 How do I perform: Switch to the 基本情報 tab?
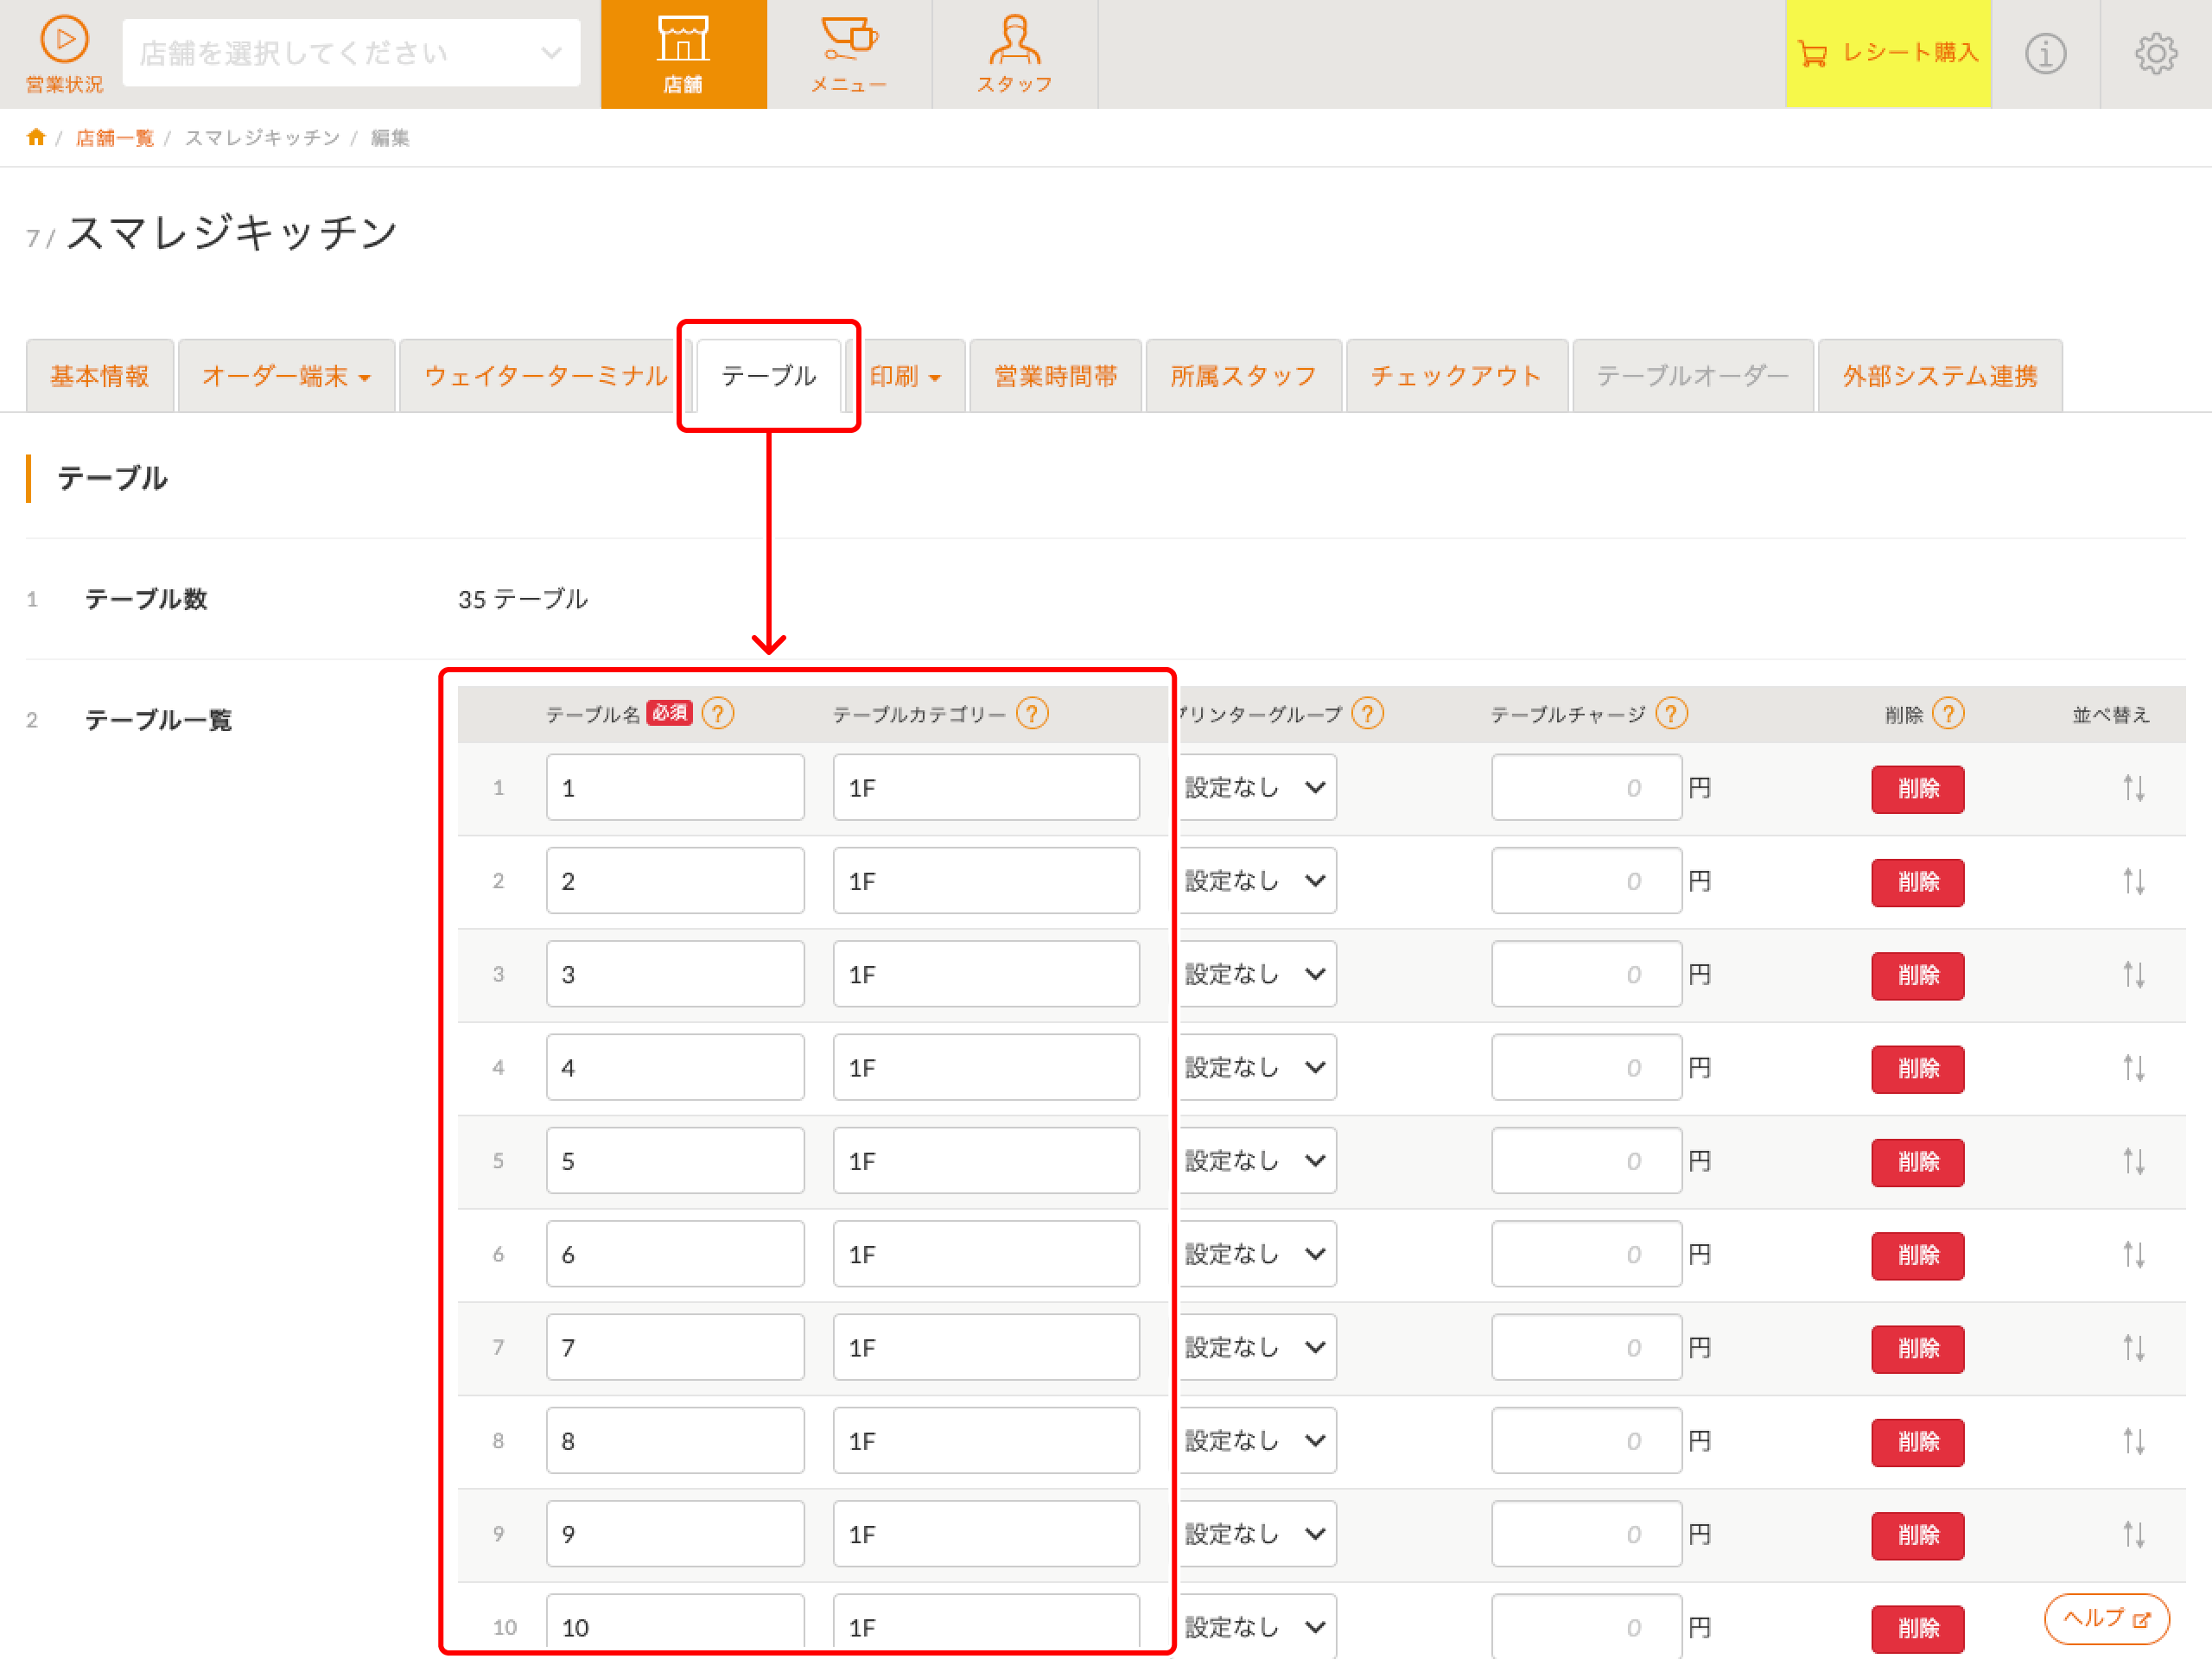[100, 376]
